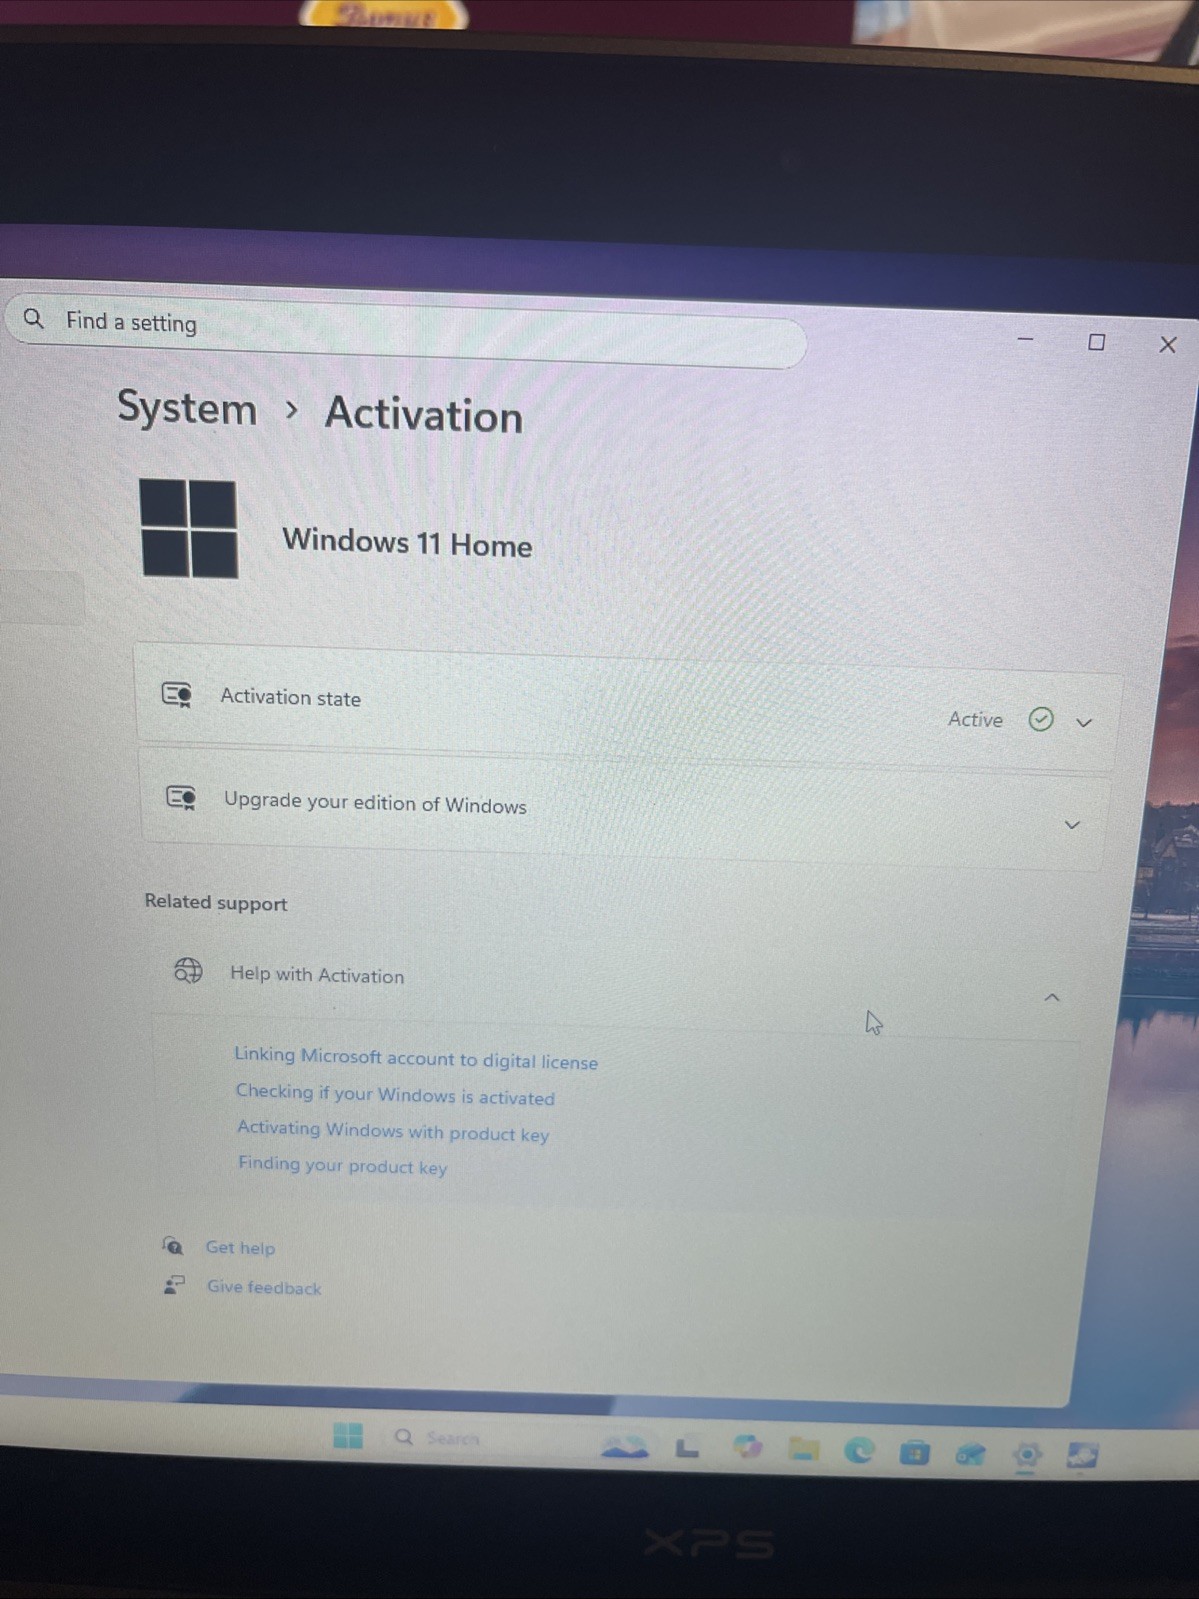1199x1599 pixels.
Task: Collapse the Help with Activation section
Action: 1052,998
